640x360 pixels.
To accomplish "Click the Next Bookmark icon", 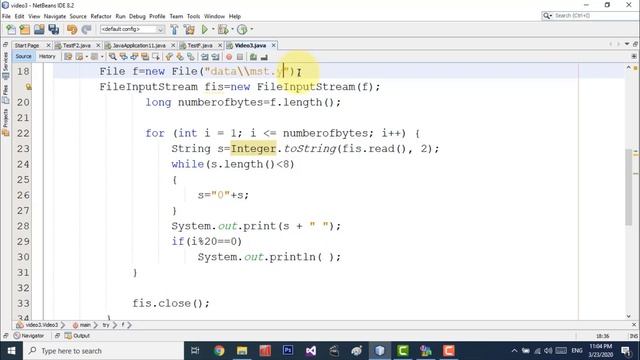I will pyautogui.click(x=180, y=57).
